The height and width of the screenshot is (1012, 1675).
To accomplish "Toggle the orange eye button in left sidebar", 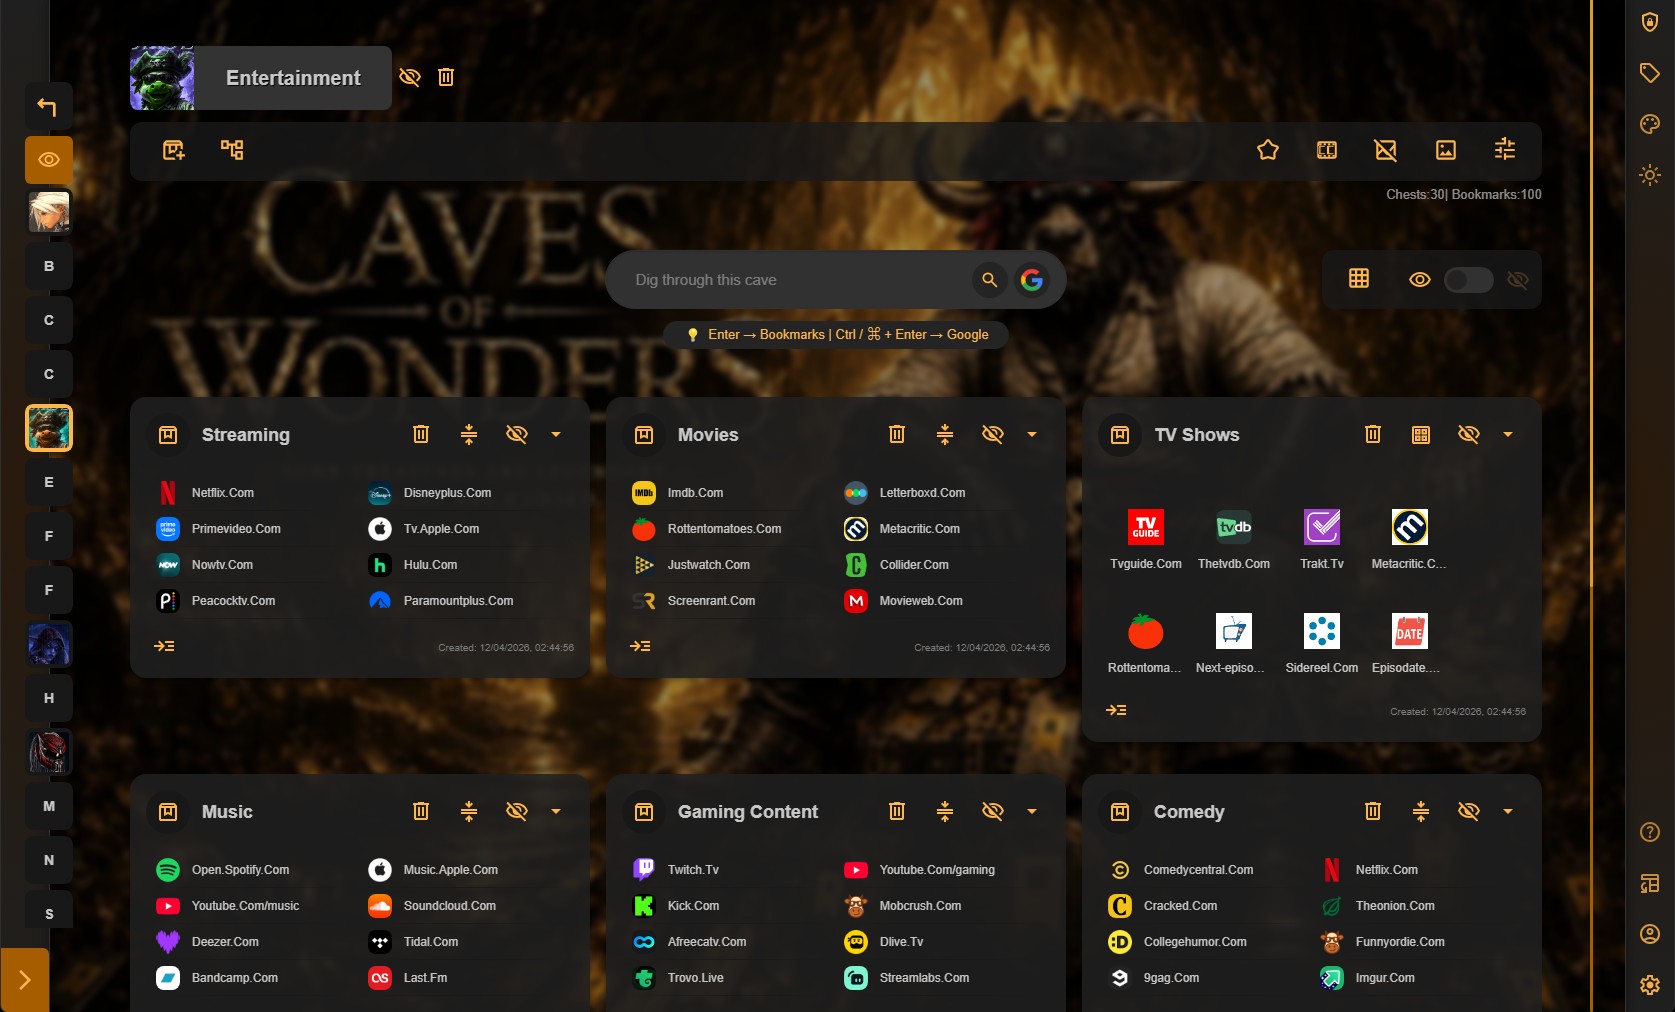I will [x=49, y=160].
